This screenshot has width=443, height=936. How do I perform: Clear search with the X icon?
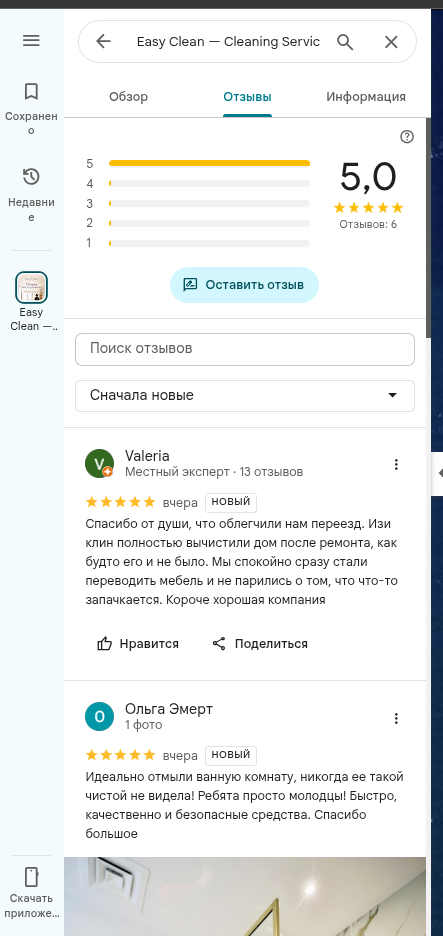click(391, 42)
